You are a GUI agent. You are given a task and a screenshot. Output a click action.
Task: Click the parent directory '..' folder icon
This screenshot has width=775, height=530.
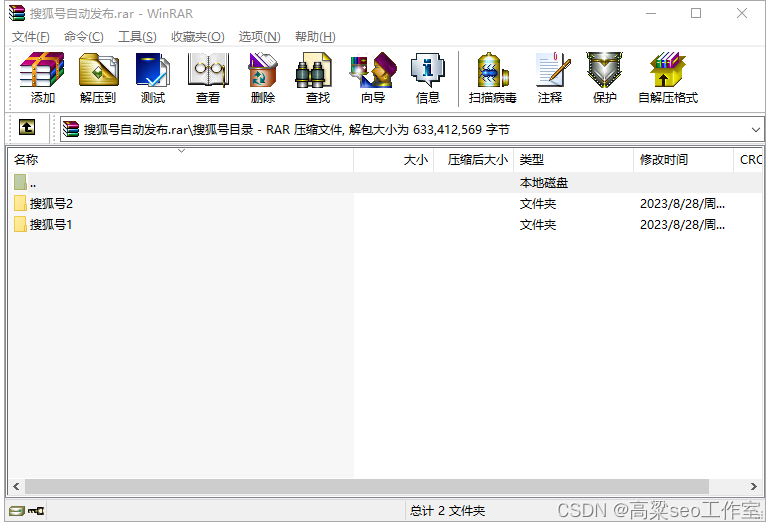coord(20,182)
